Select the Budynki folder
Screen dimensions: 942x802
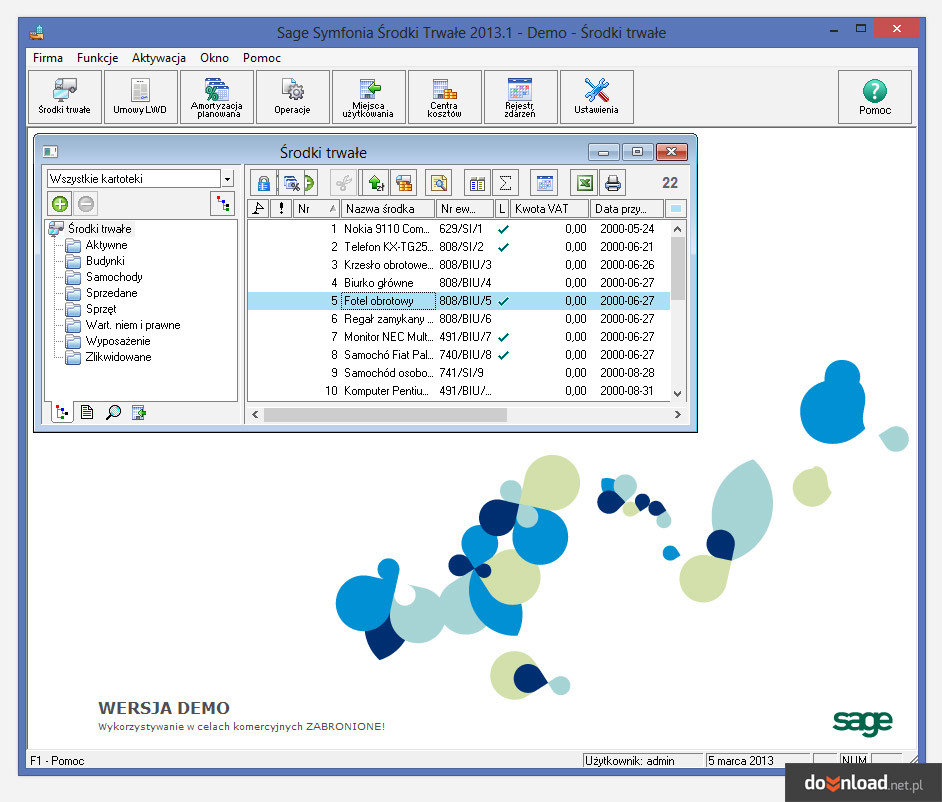(x=105, y=261)
